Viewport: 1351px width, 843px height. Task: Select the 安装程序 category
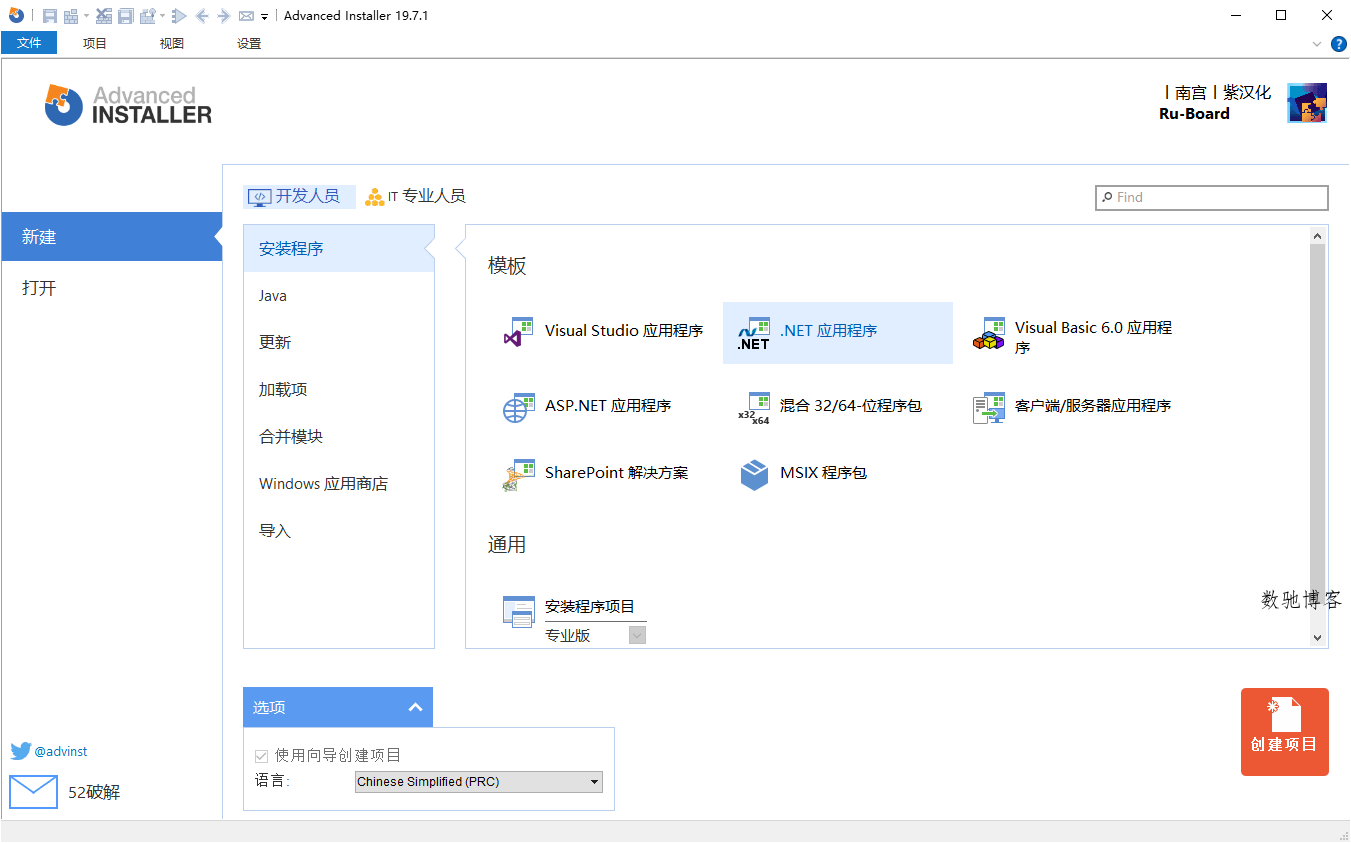tap(339, 248)
